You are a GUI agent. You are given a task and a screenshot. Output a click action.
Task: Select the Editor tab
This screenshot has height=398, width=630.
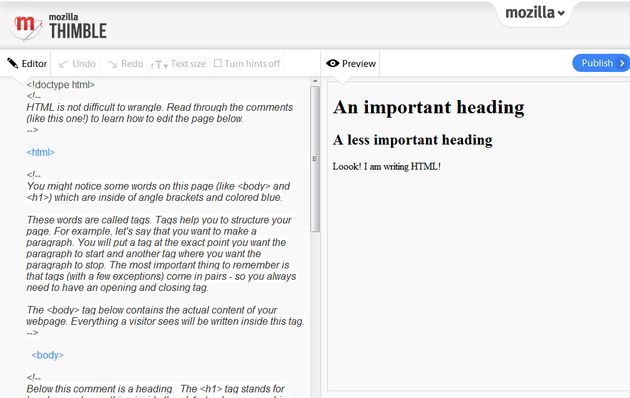pos(27,63)
